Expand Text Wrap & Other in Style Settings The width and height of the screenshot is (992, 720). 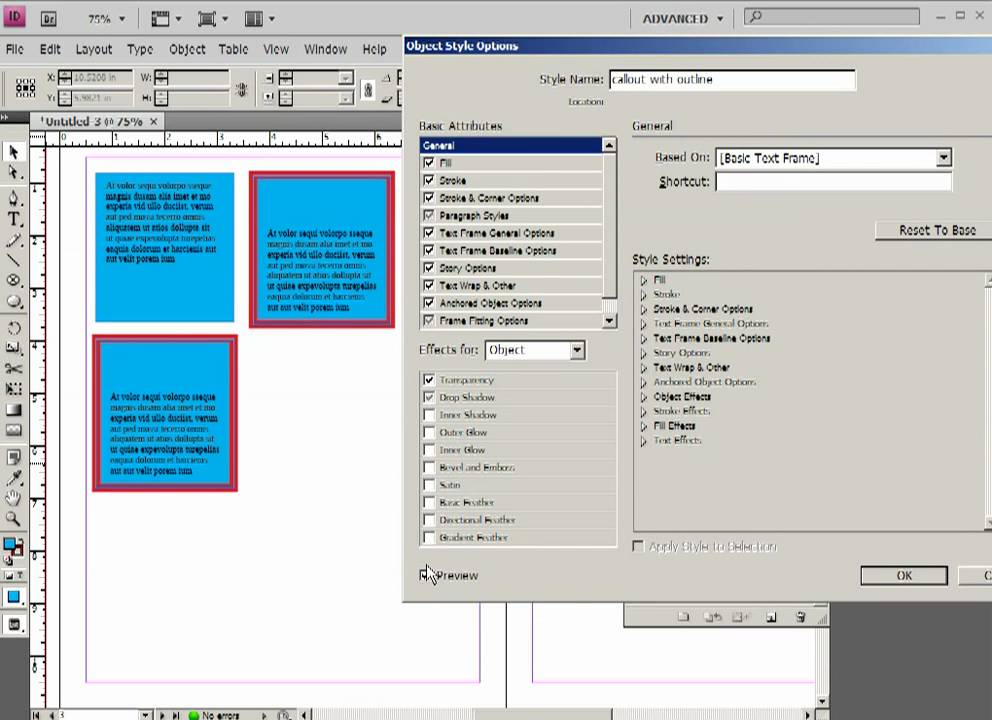[644, 368]
